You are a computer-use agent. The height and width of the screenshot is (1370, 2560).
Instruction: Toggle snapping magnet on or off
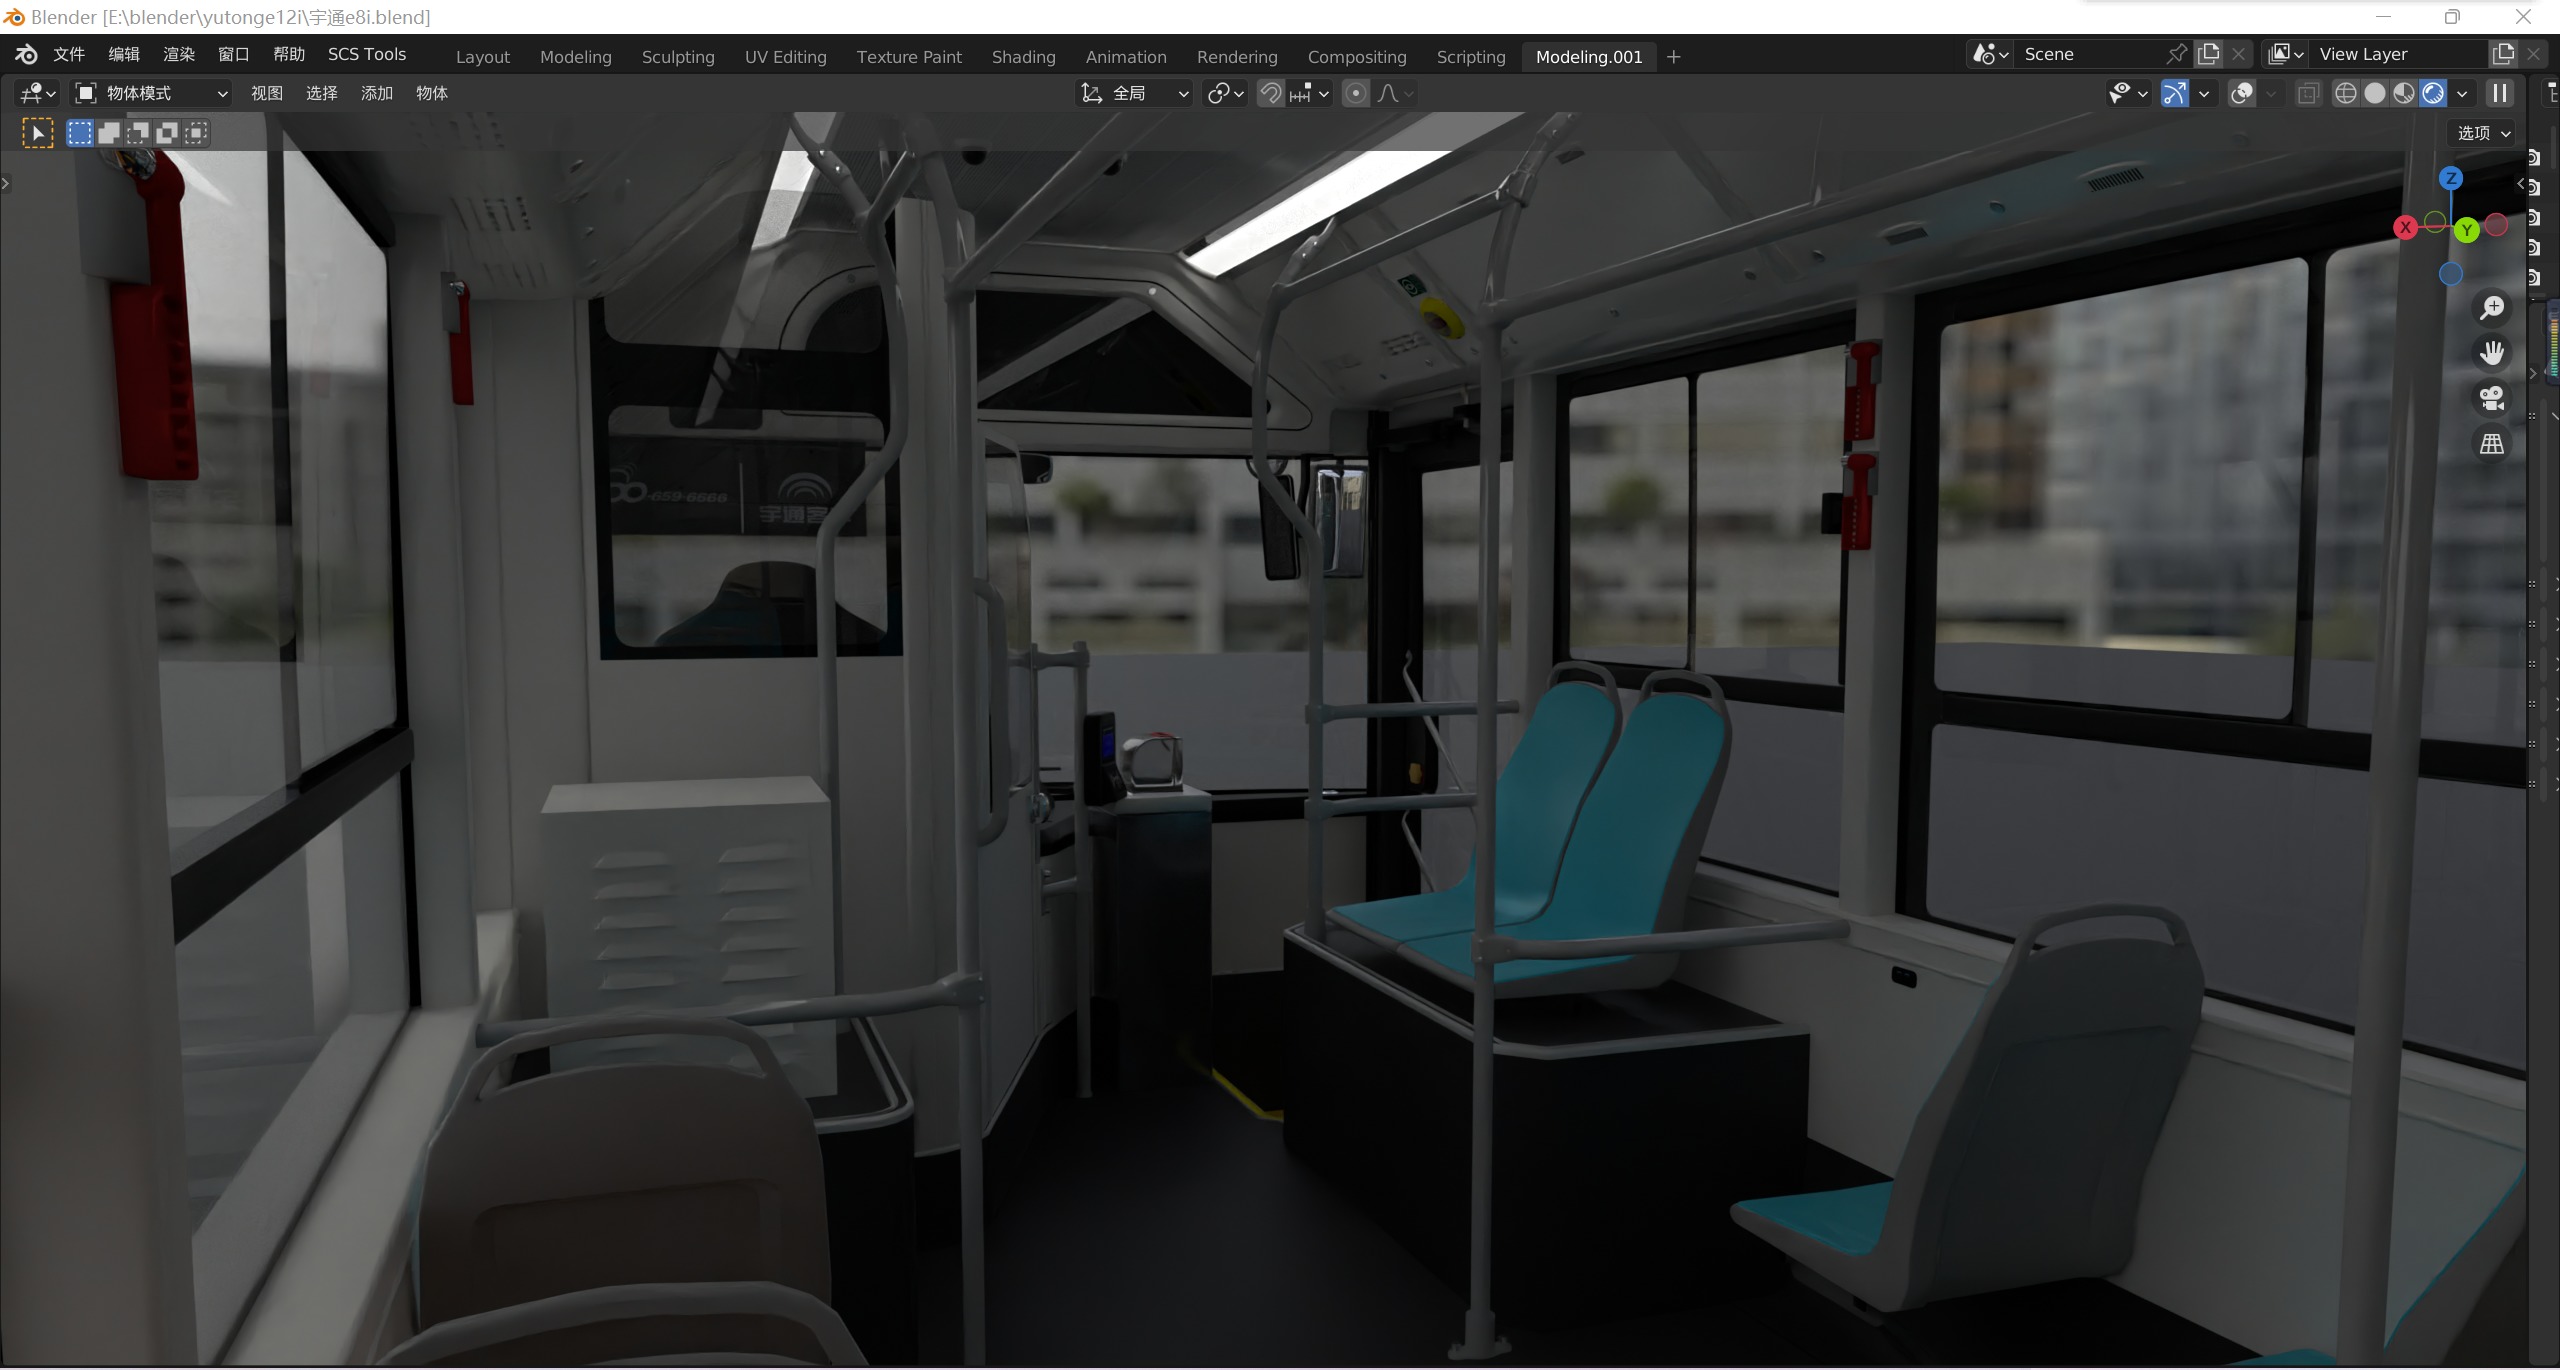[1270, 93]
